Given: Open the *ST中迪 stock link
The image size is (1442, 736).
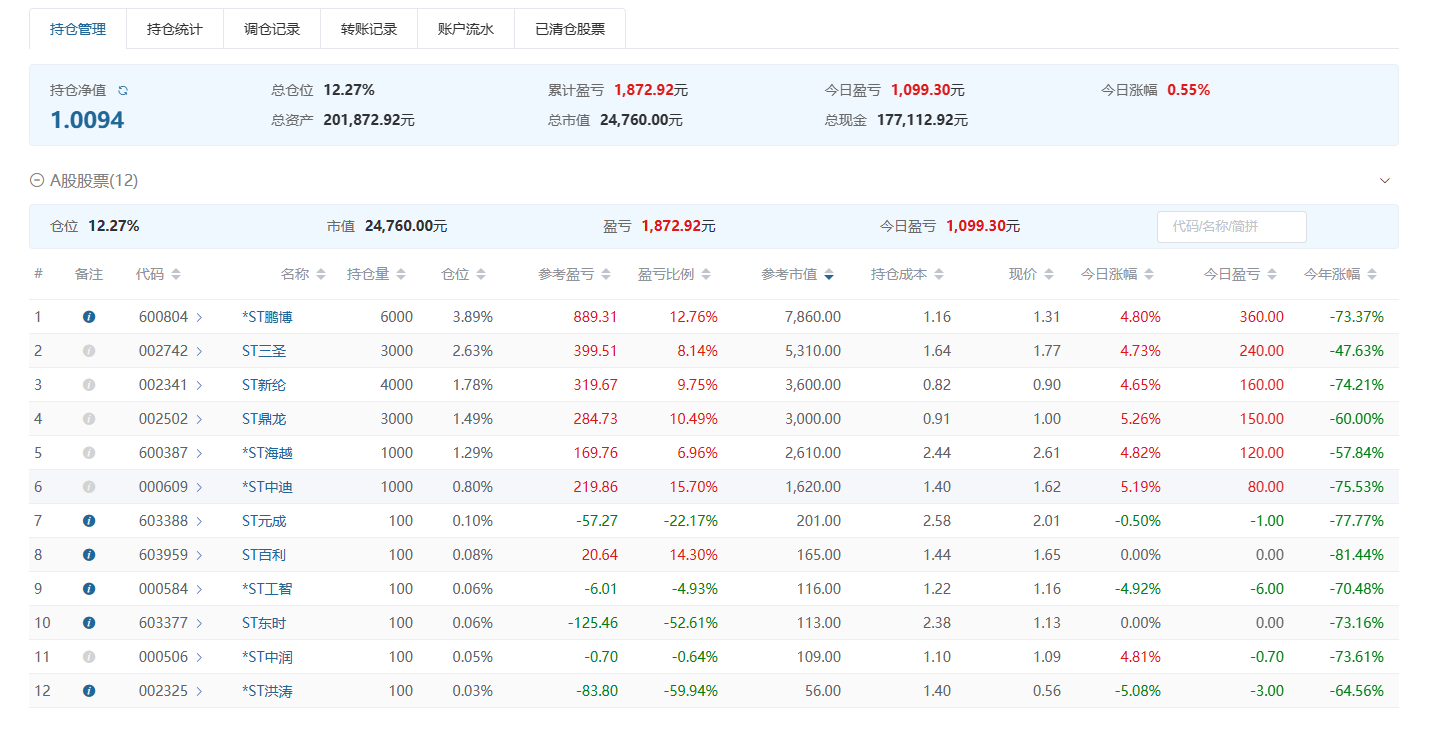Looking at the screenshot, I should coord(267,487).
